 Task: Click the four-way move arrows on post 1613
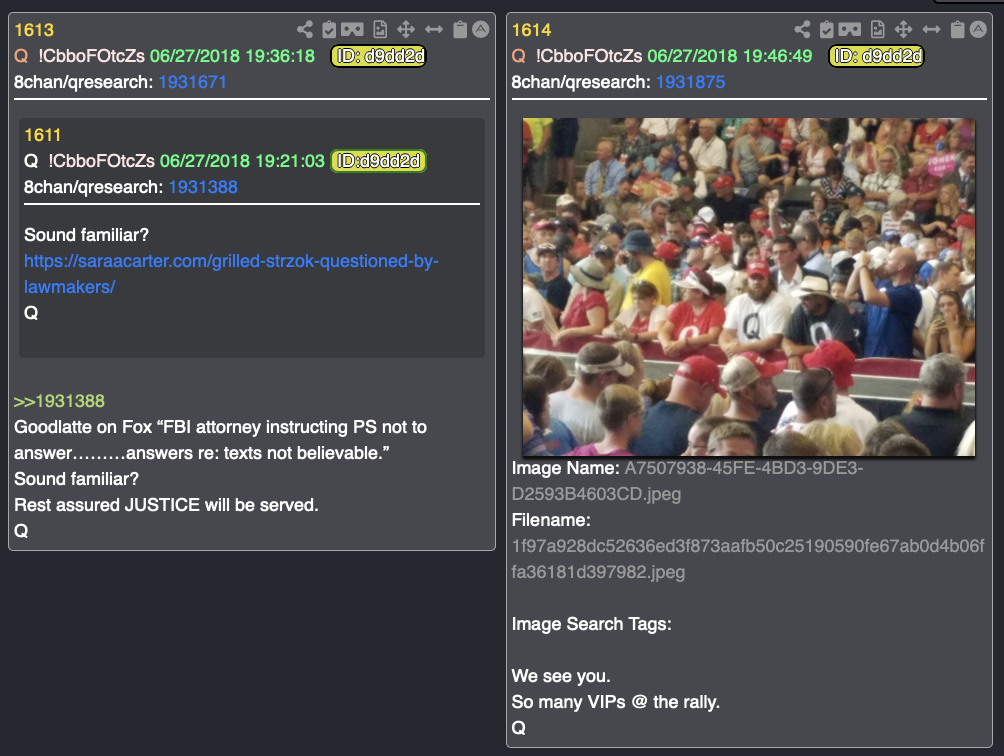pos(406,29)
